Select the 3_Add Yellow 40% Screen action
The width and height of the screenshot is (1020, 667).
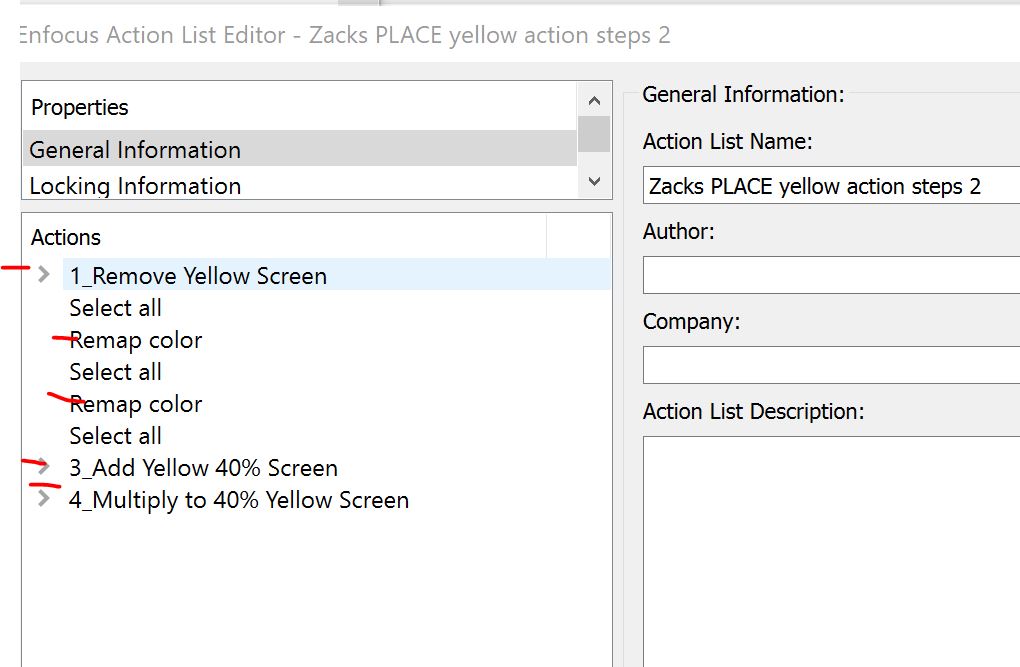tap(204, 468)
